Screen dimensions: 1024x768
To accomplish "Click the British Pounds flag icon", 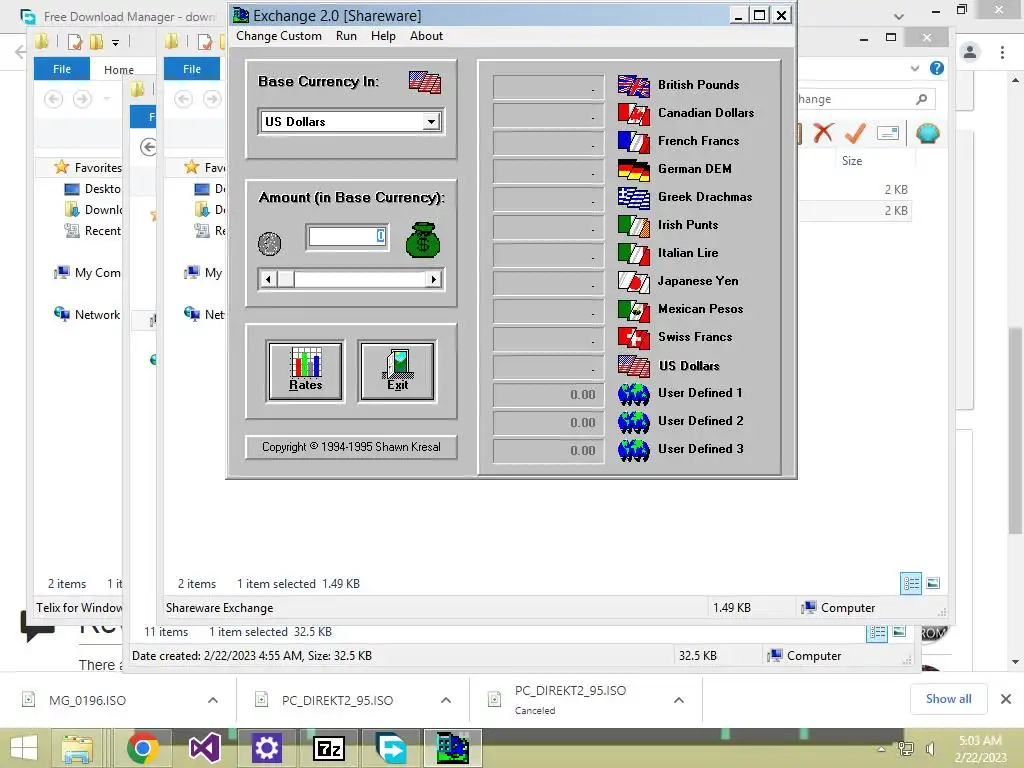I will (633, 86).
